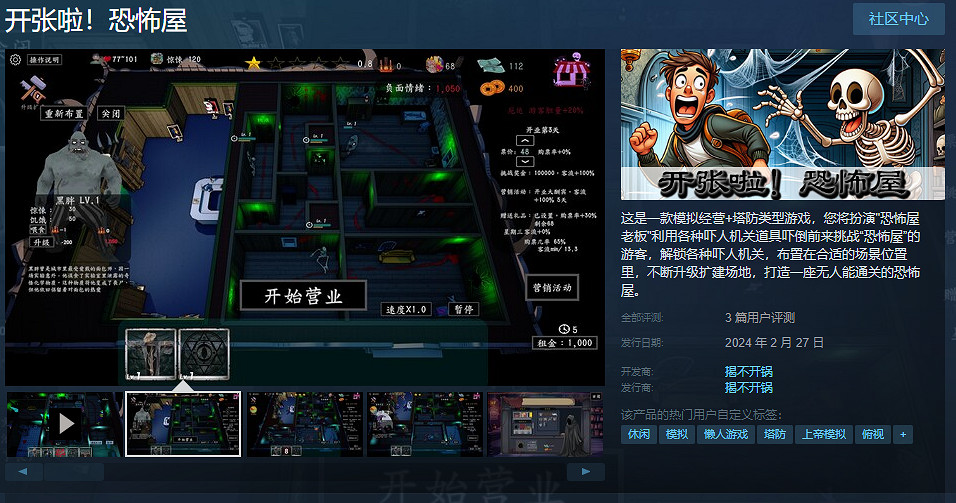Image resolution: width=956 pixels, height=503 pixels.
Task: Click the 负面情绪: 1,050 readout
Action: (422, 88)
